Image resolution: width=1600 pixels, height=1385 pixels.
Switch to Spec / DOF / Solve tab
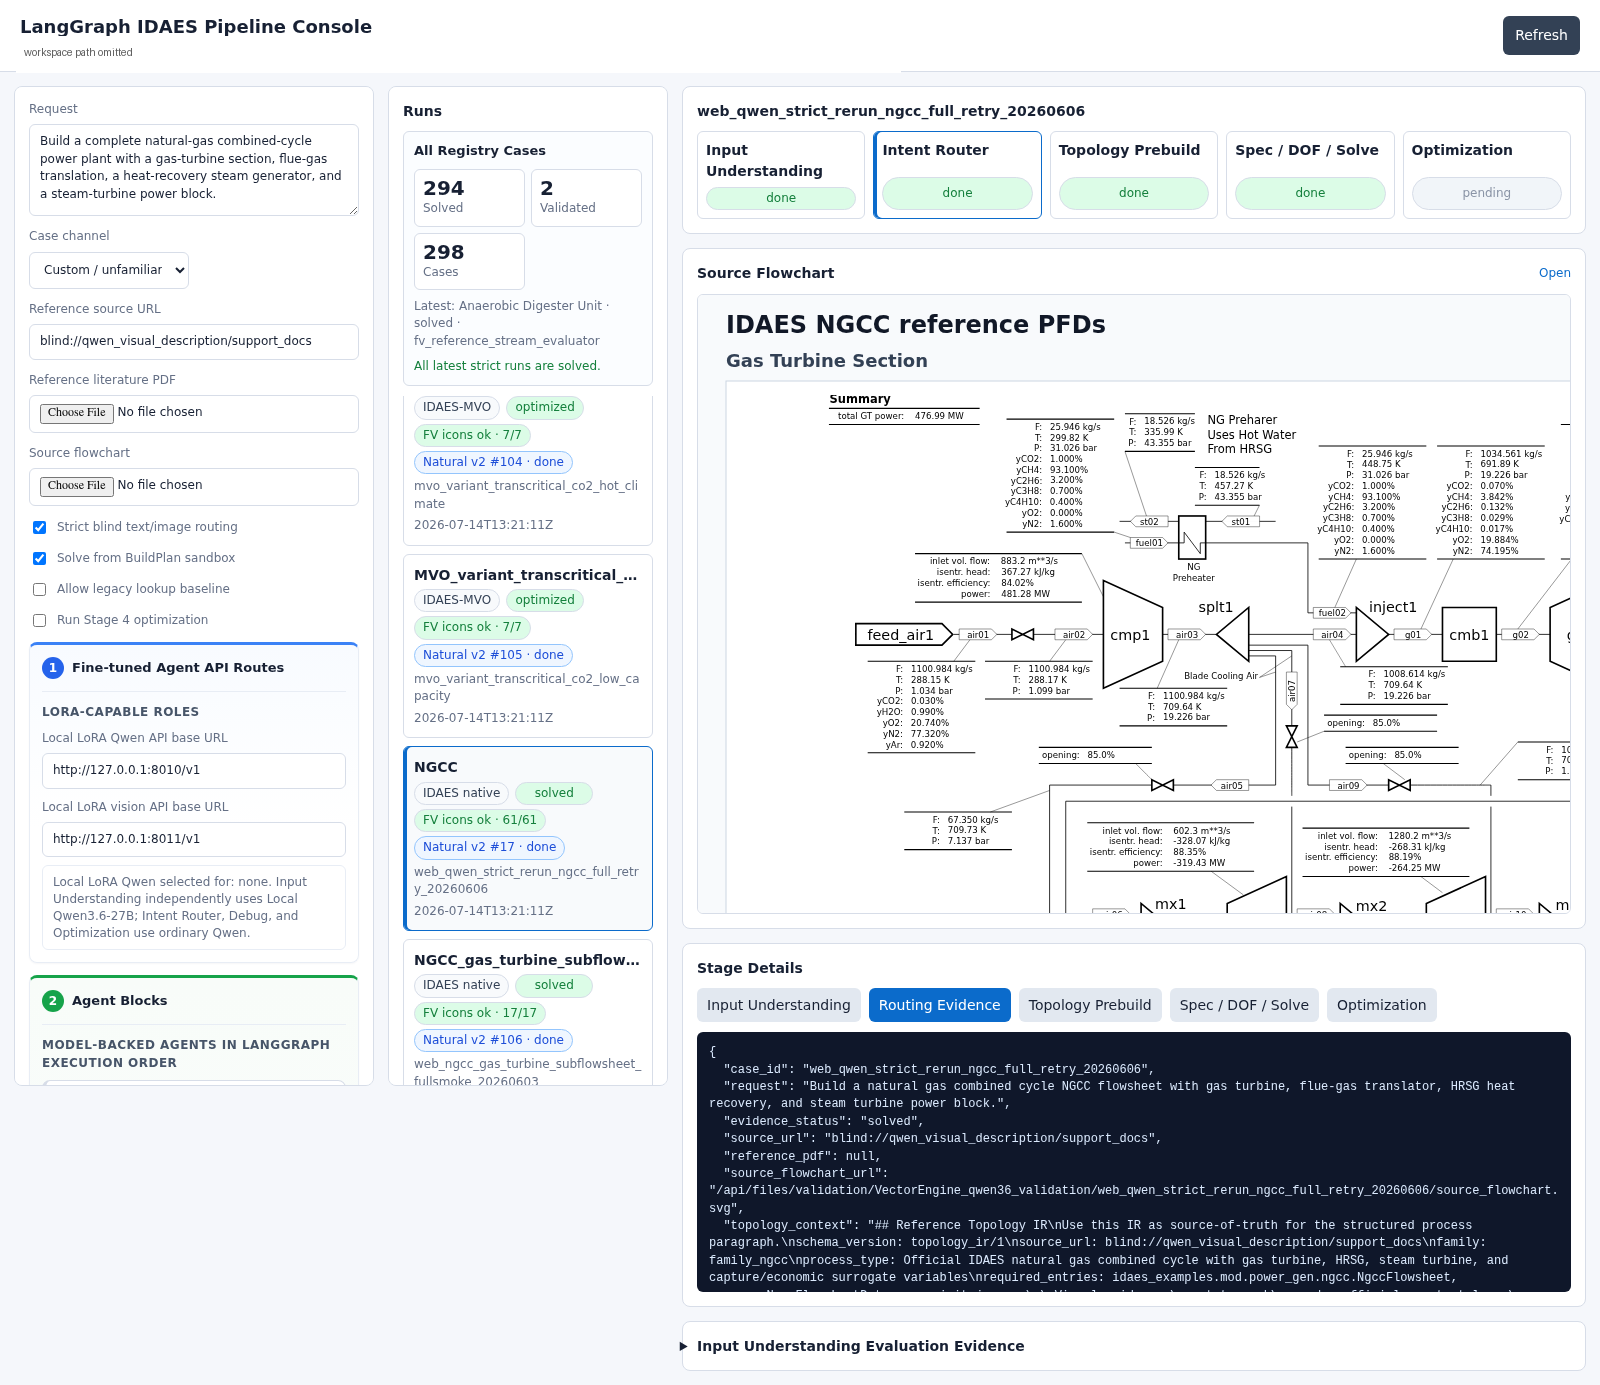click(1244, 1005)
